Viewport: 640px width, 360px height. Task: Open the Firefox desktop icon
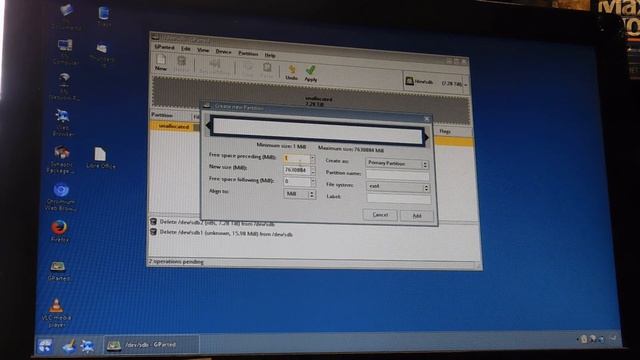[x=60, y=231]
